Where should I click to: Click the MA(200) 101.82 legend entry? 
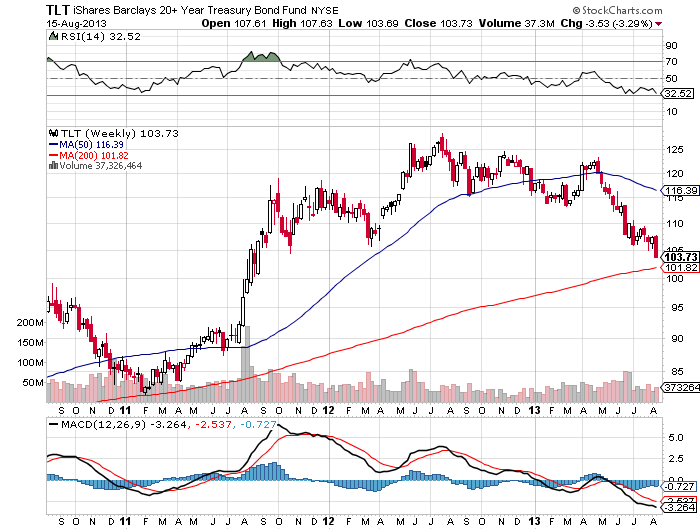coord(88,155)
